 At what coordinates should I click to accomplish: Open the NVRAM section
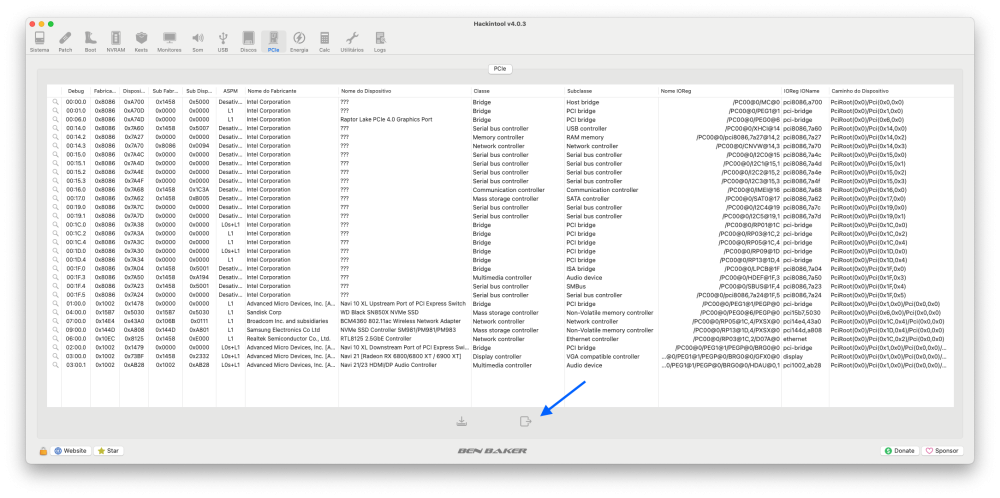click(x=115, y=41)
